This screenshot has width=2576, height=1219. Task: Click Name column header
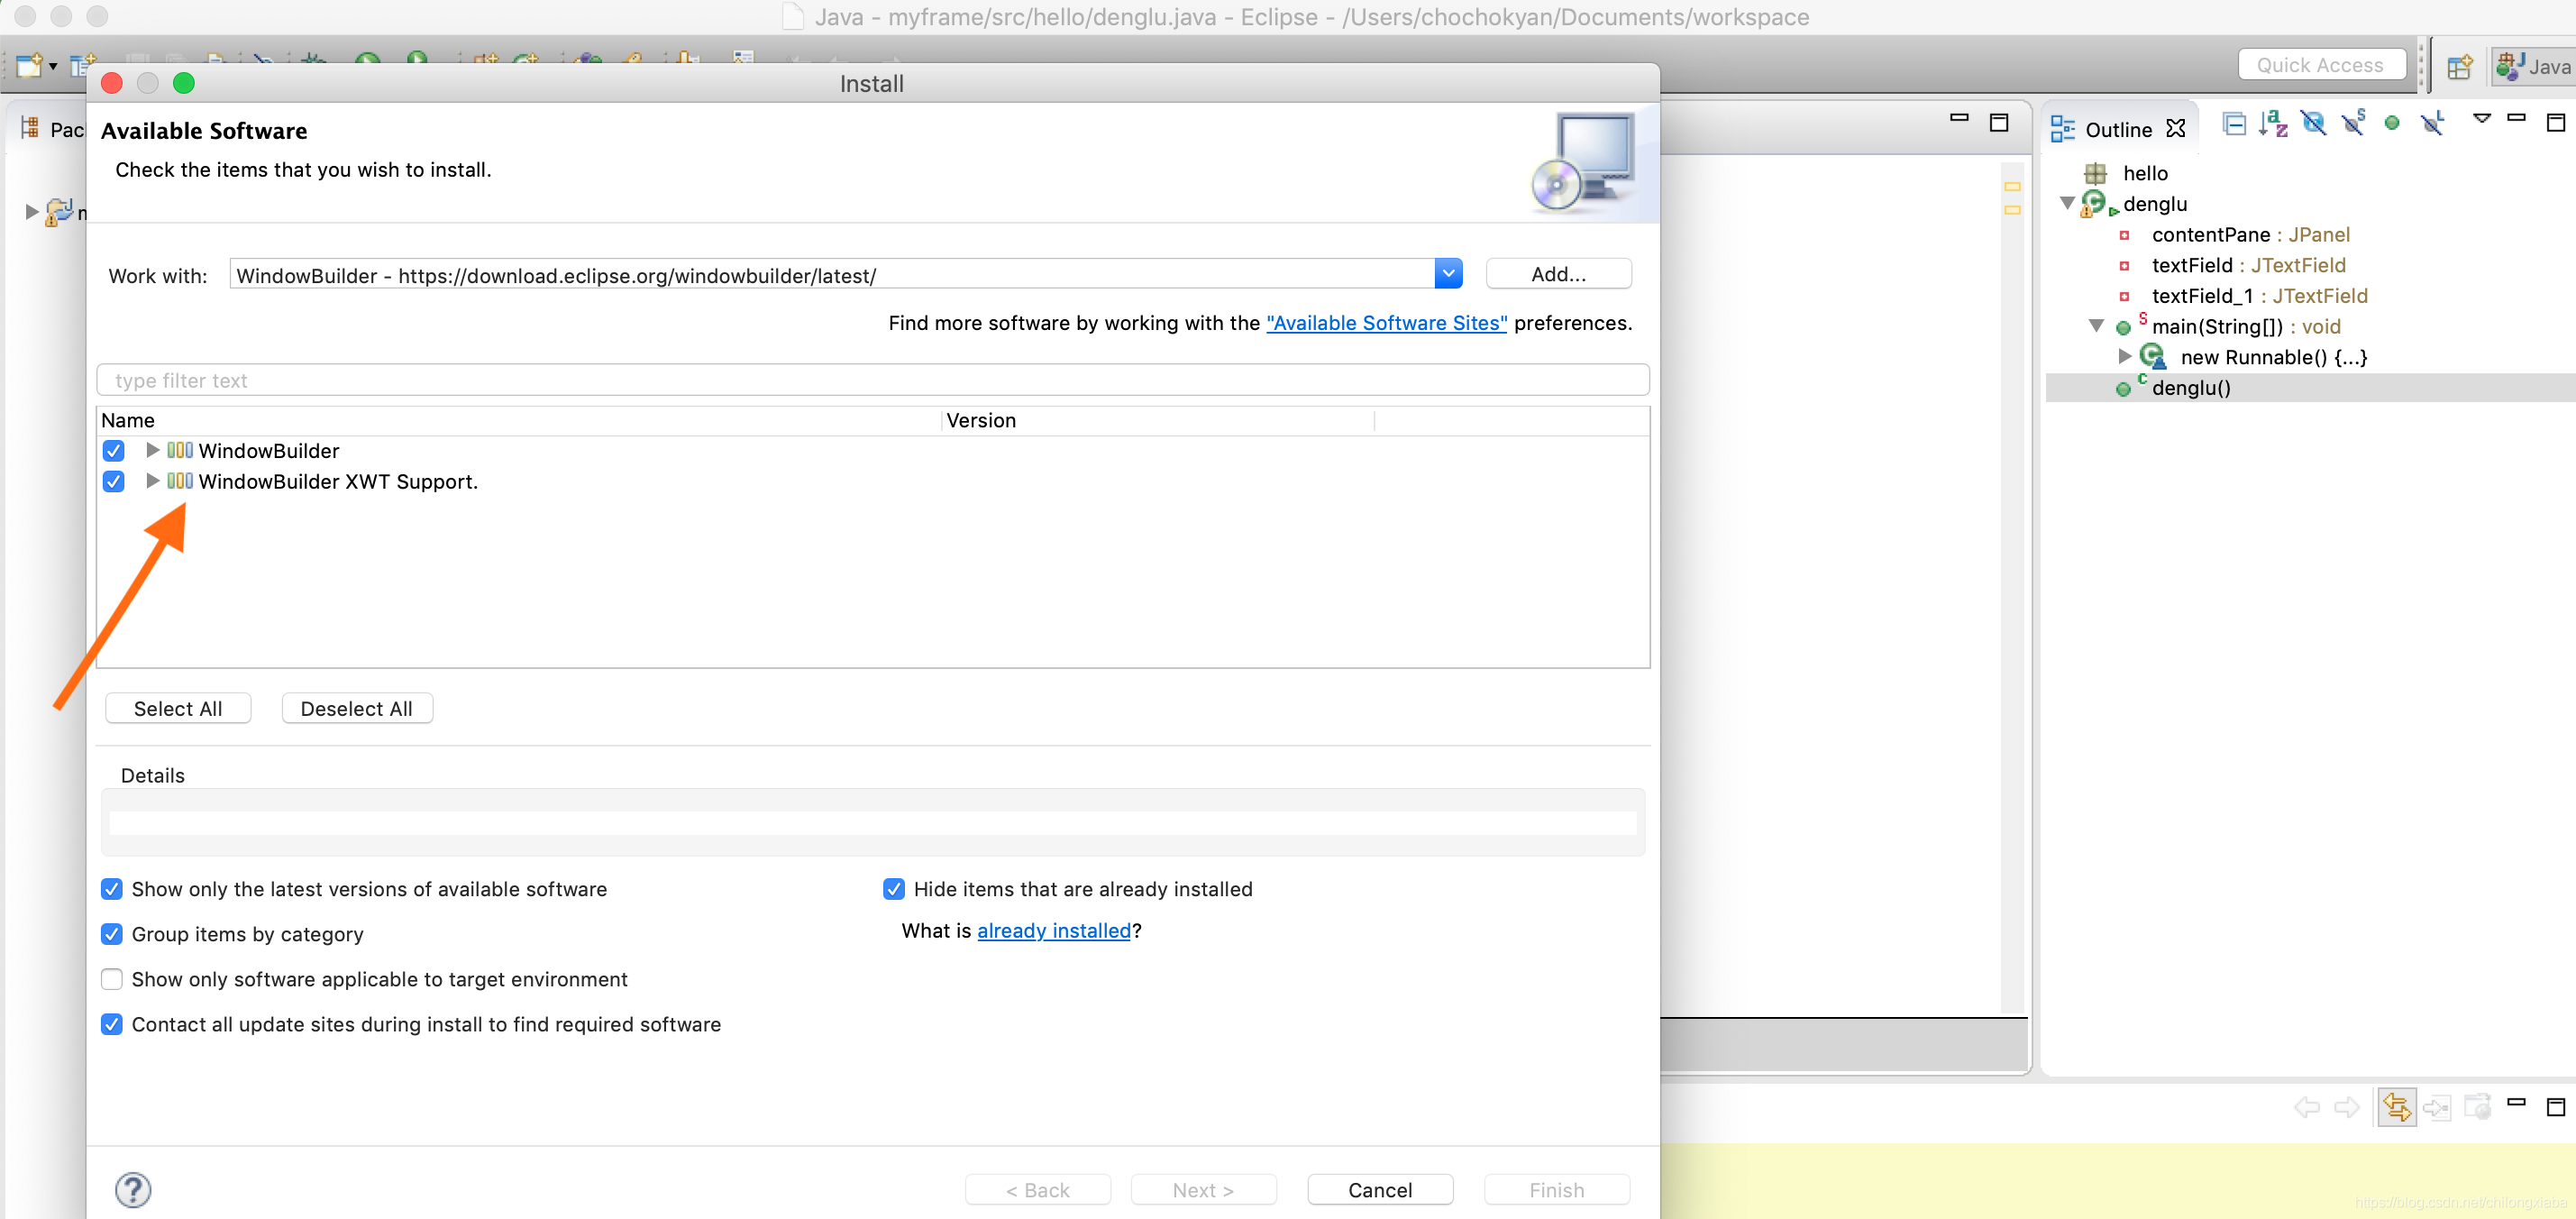(x=518, y=421)
